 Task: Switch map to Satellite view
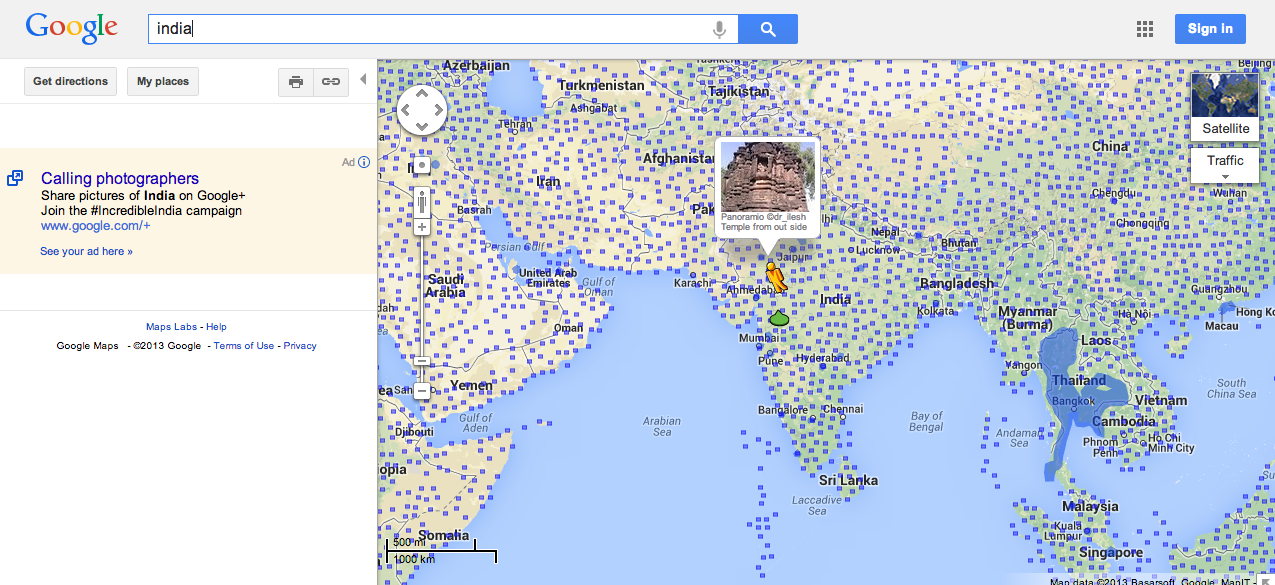(x=1225, y=106)
